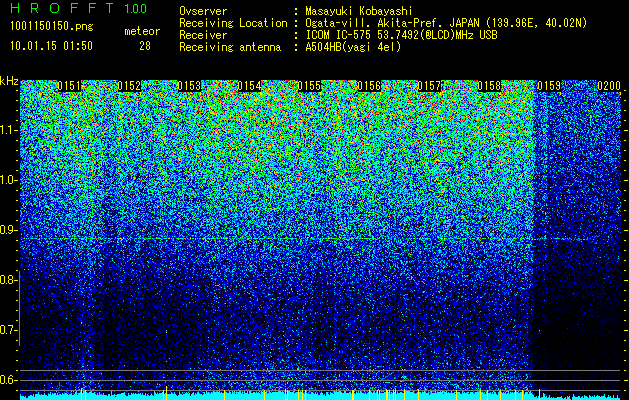Click the 0156 time marker
Viewport: 629px width, 400px height.
[369, 86]
